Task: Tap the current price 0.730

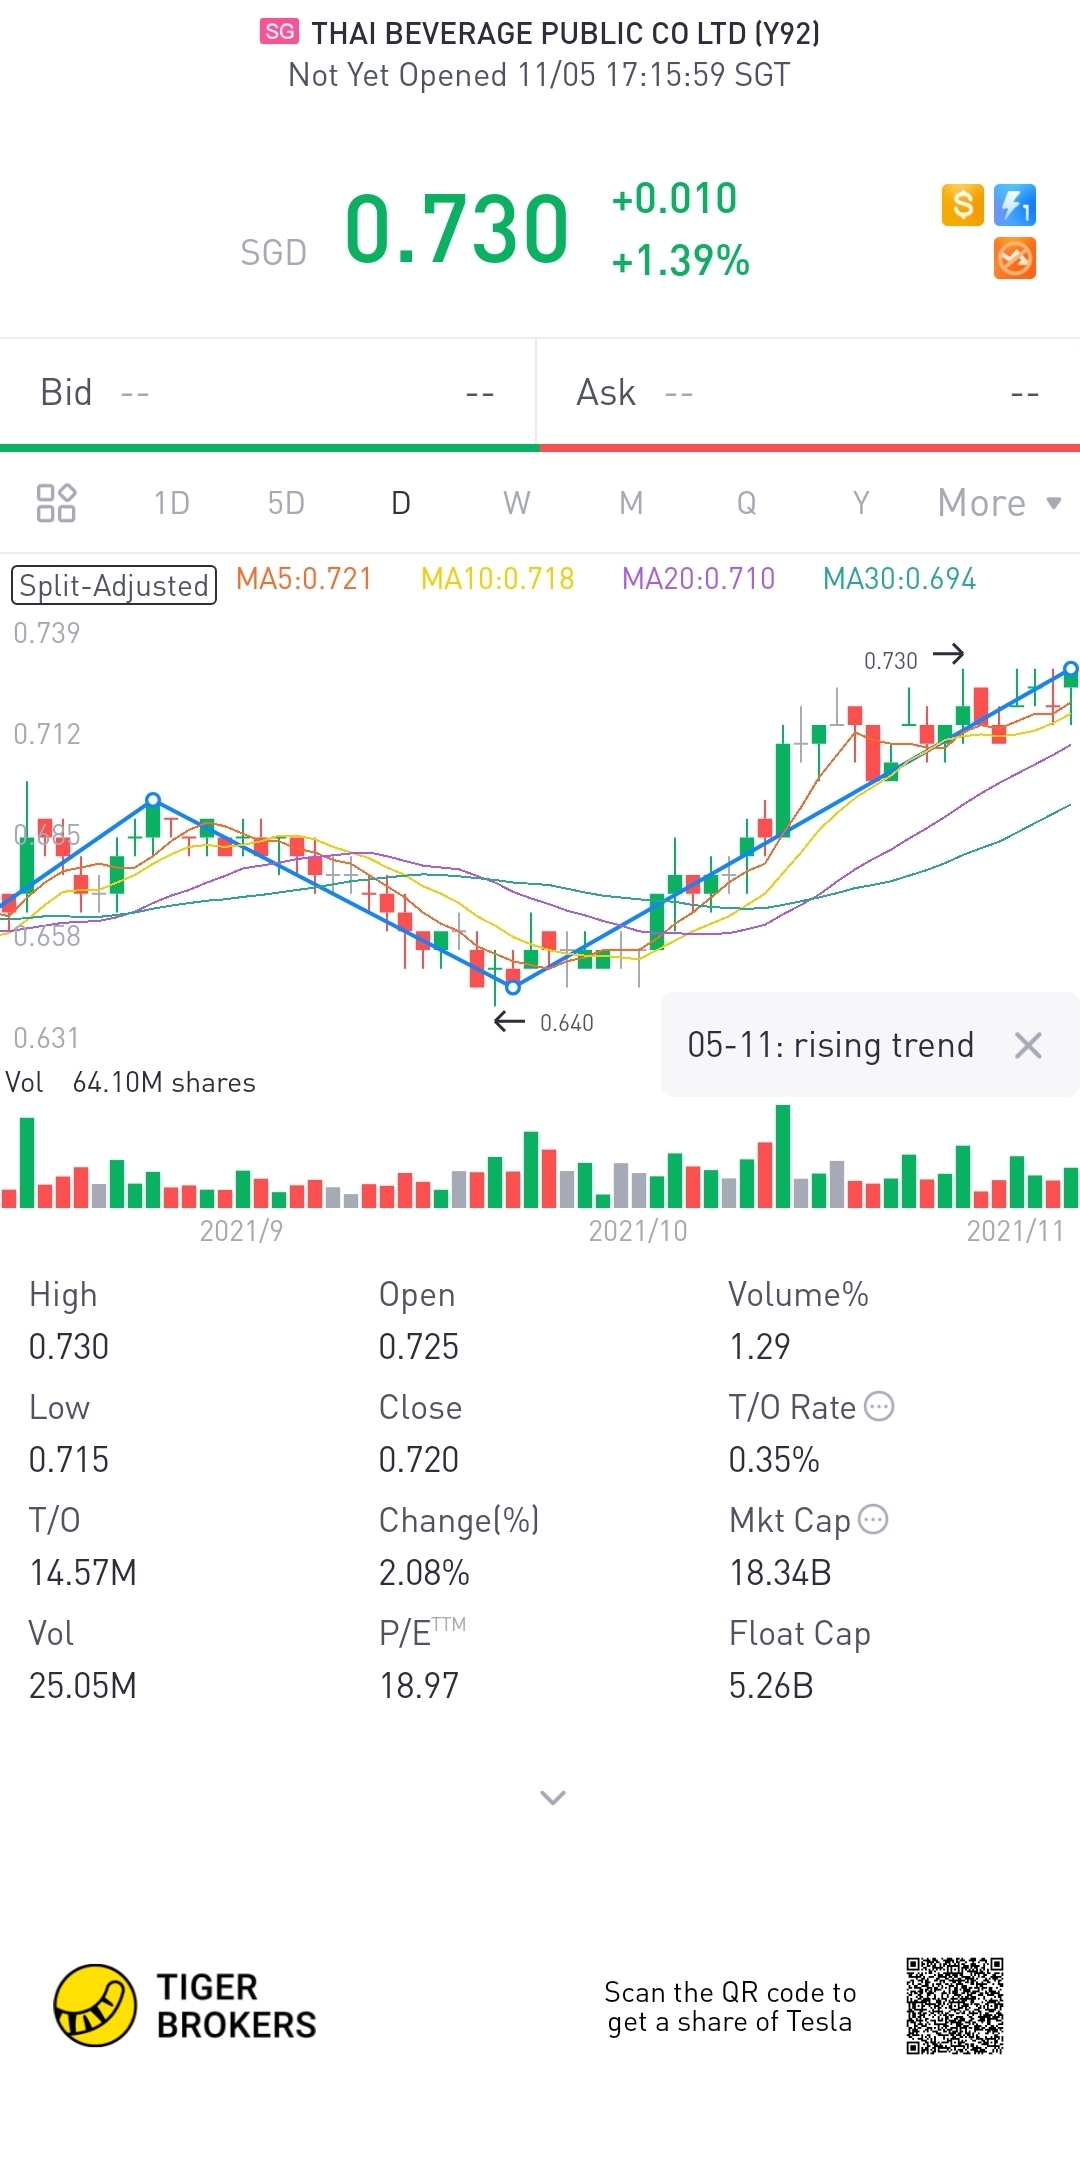Action: [457, 229]
